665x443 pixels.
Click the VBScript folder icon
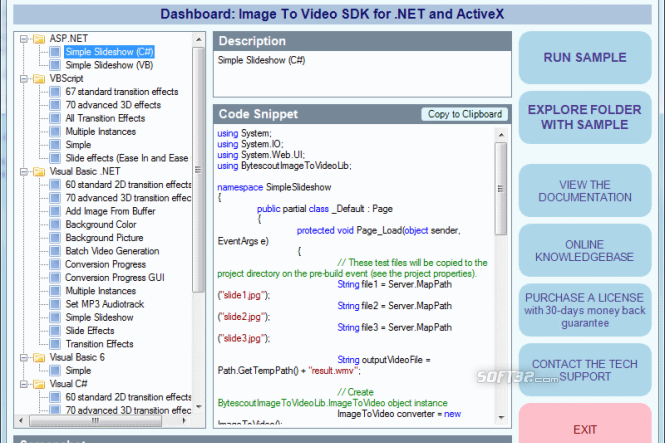coord(39,79)
